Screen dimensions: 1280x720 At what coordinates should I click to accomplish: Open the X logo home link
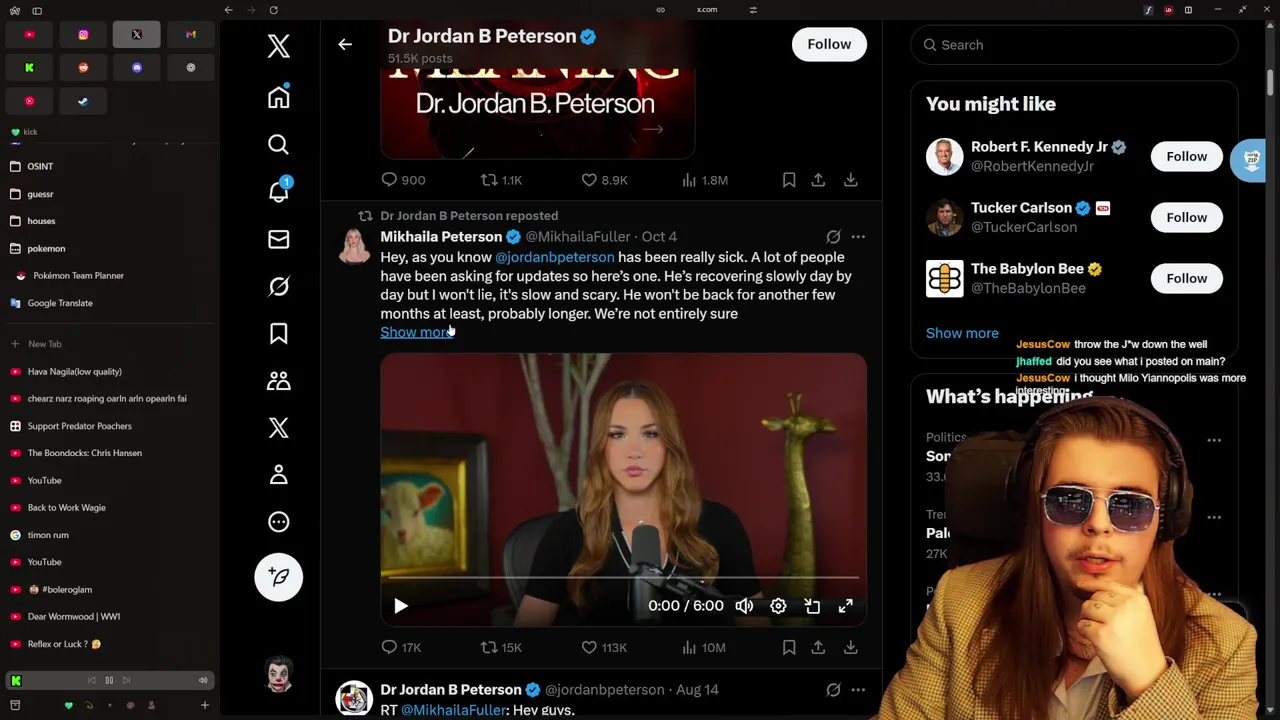click(x=279, y=46)
